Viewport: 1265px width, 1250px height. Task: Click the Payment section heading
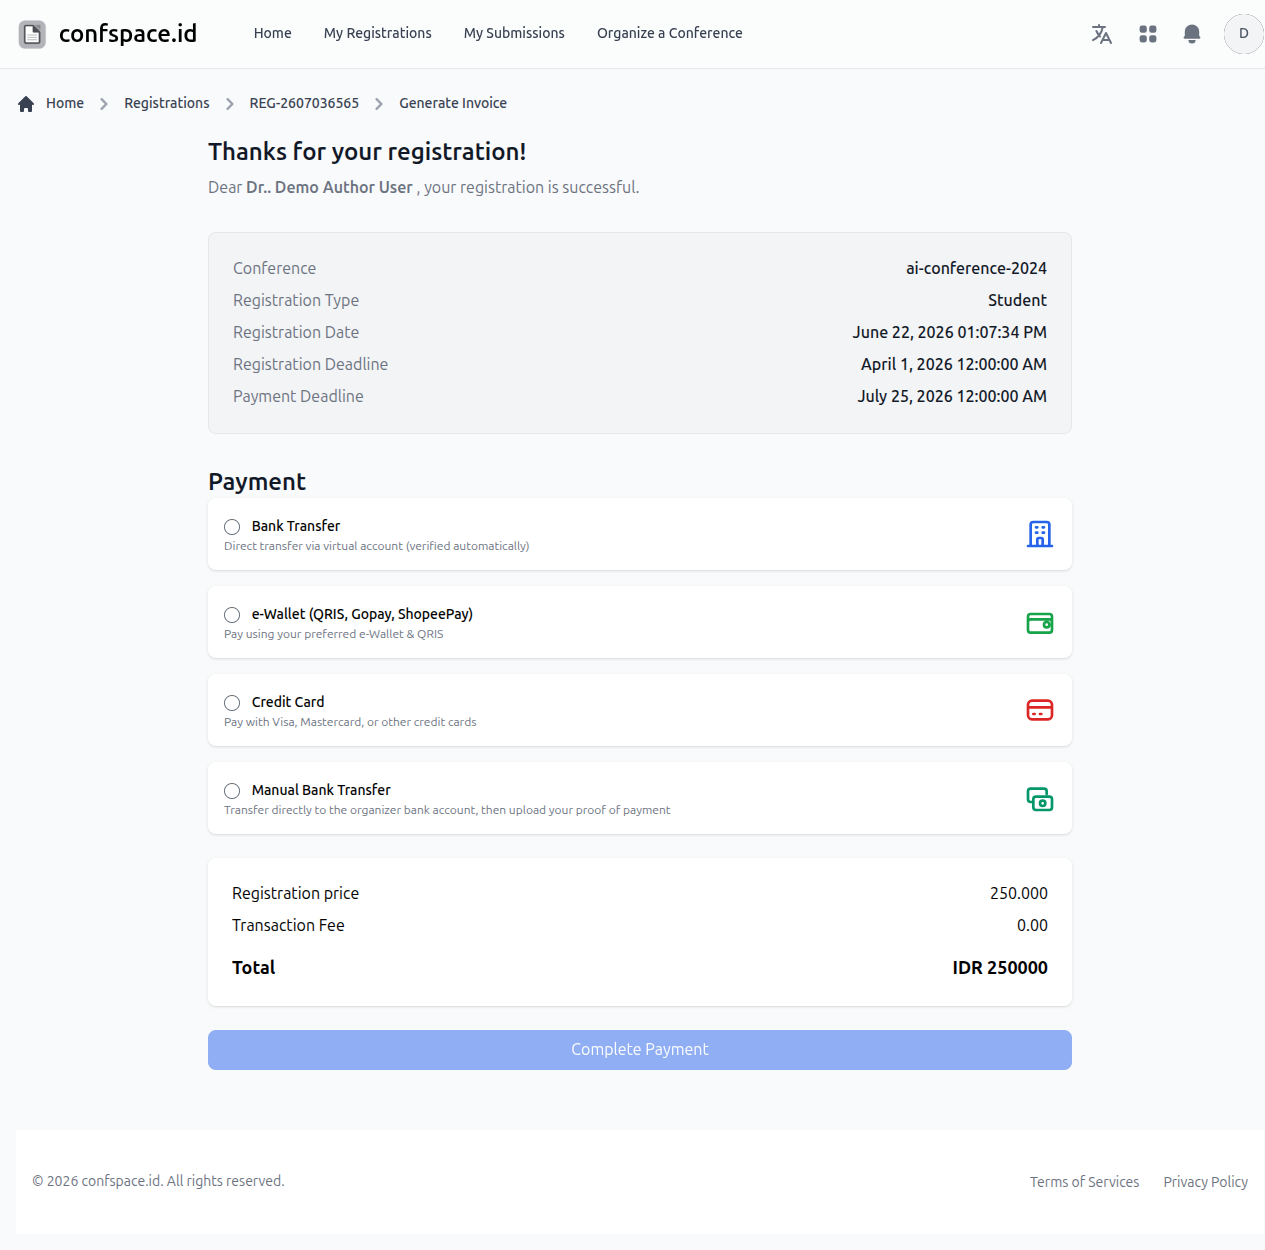tap(257, 481)
